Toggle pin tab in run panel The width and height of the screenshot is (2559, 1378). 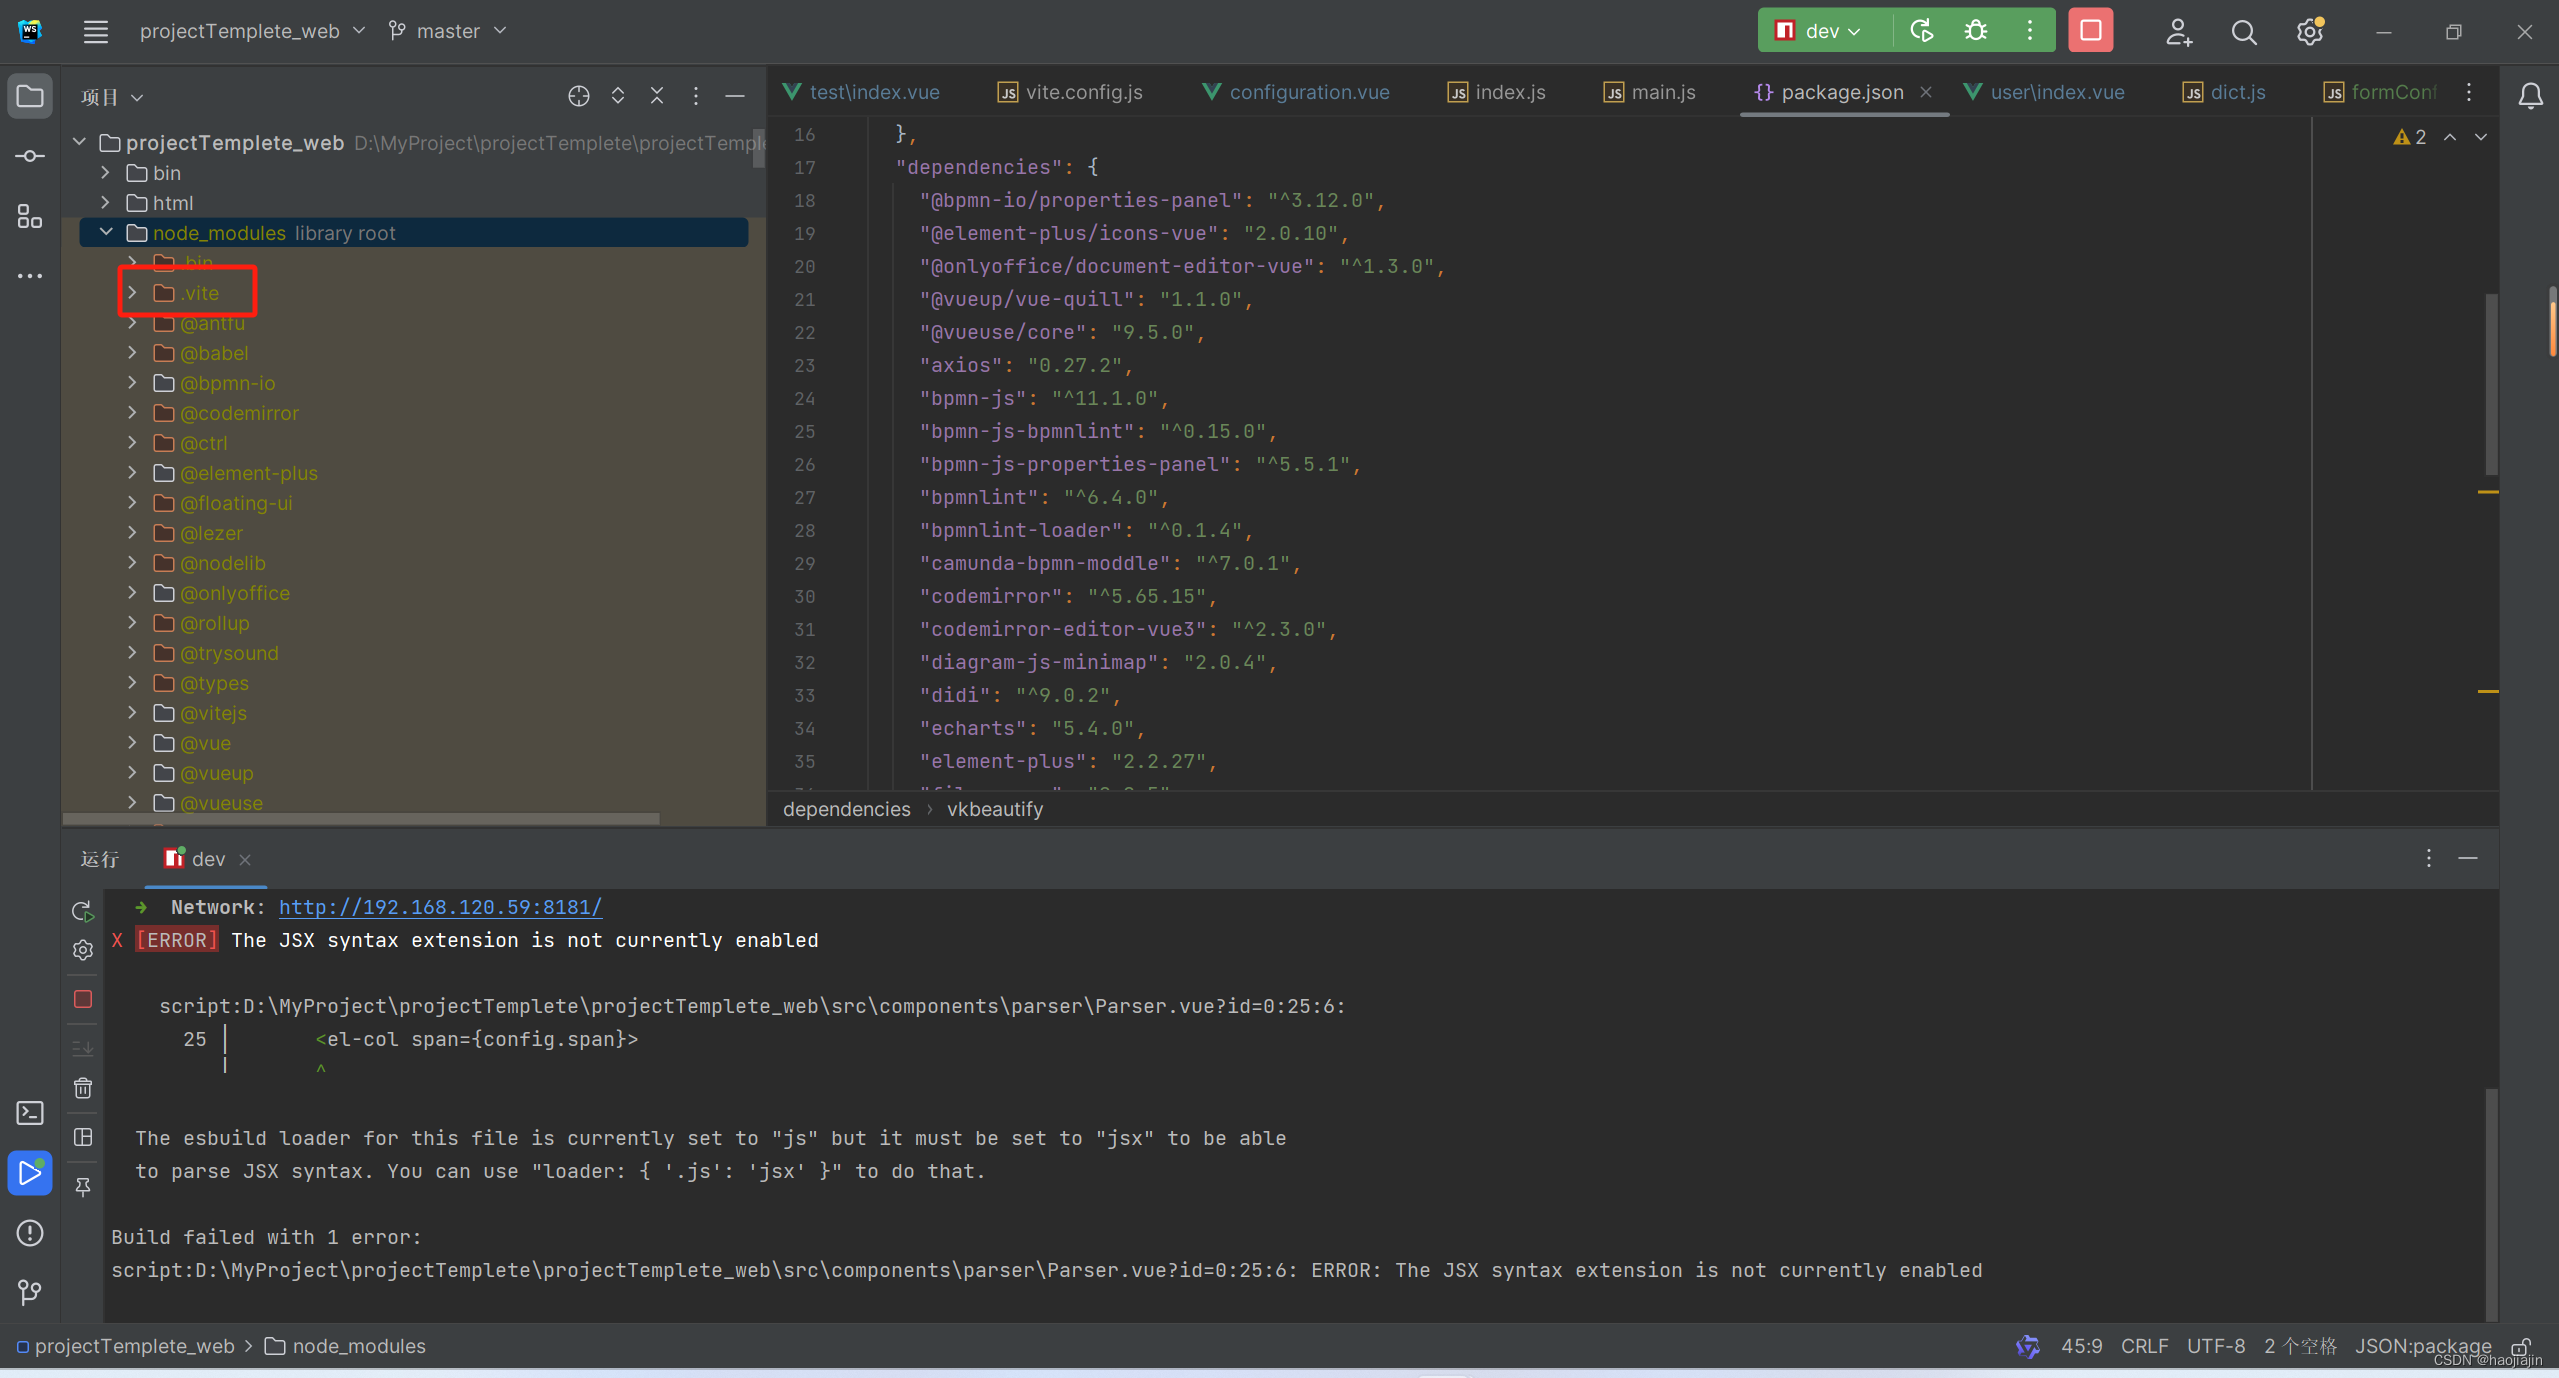83,1187
